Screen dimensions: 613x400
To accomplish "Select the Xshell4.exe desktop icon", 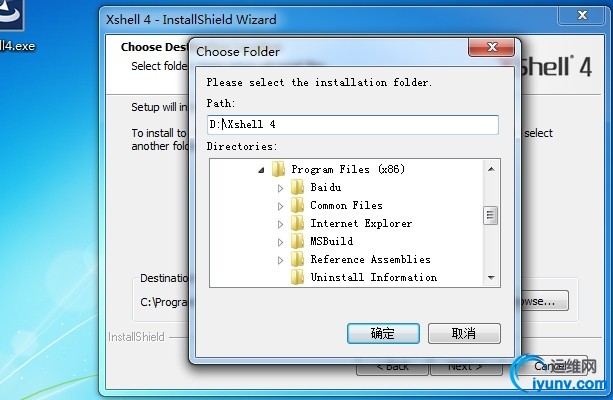I will tap(12, 25).
